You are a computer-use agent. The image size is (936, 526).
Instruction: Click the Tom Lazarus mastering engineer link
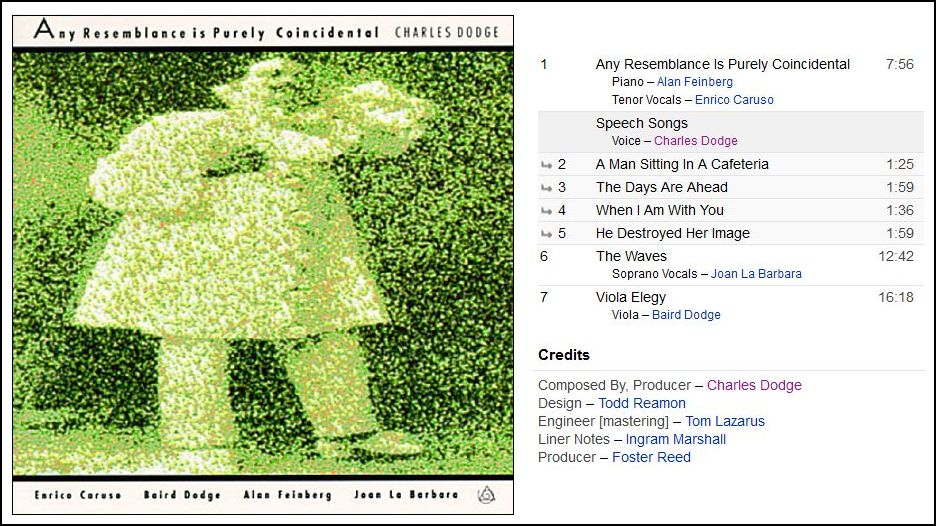pos(725,421)
